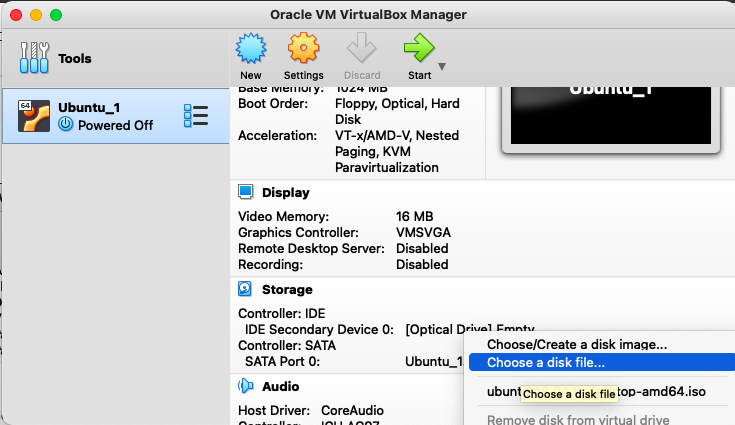The image size is (735, 425).
Task: Open the Ubuntu_1 machine menu list icon
Action: click(196, 116)
